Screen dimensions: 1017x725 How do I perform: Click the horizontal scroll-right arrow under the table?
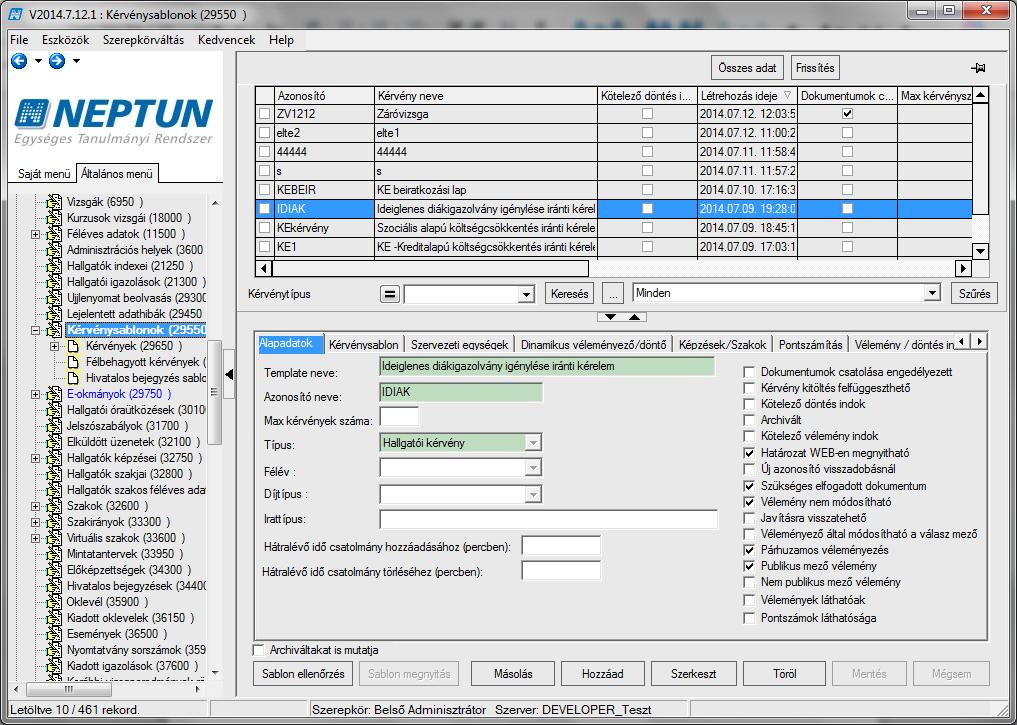click(963, 267)
